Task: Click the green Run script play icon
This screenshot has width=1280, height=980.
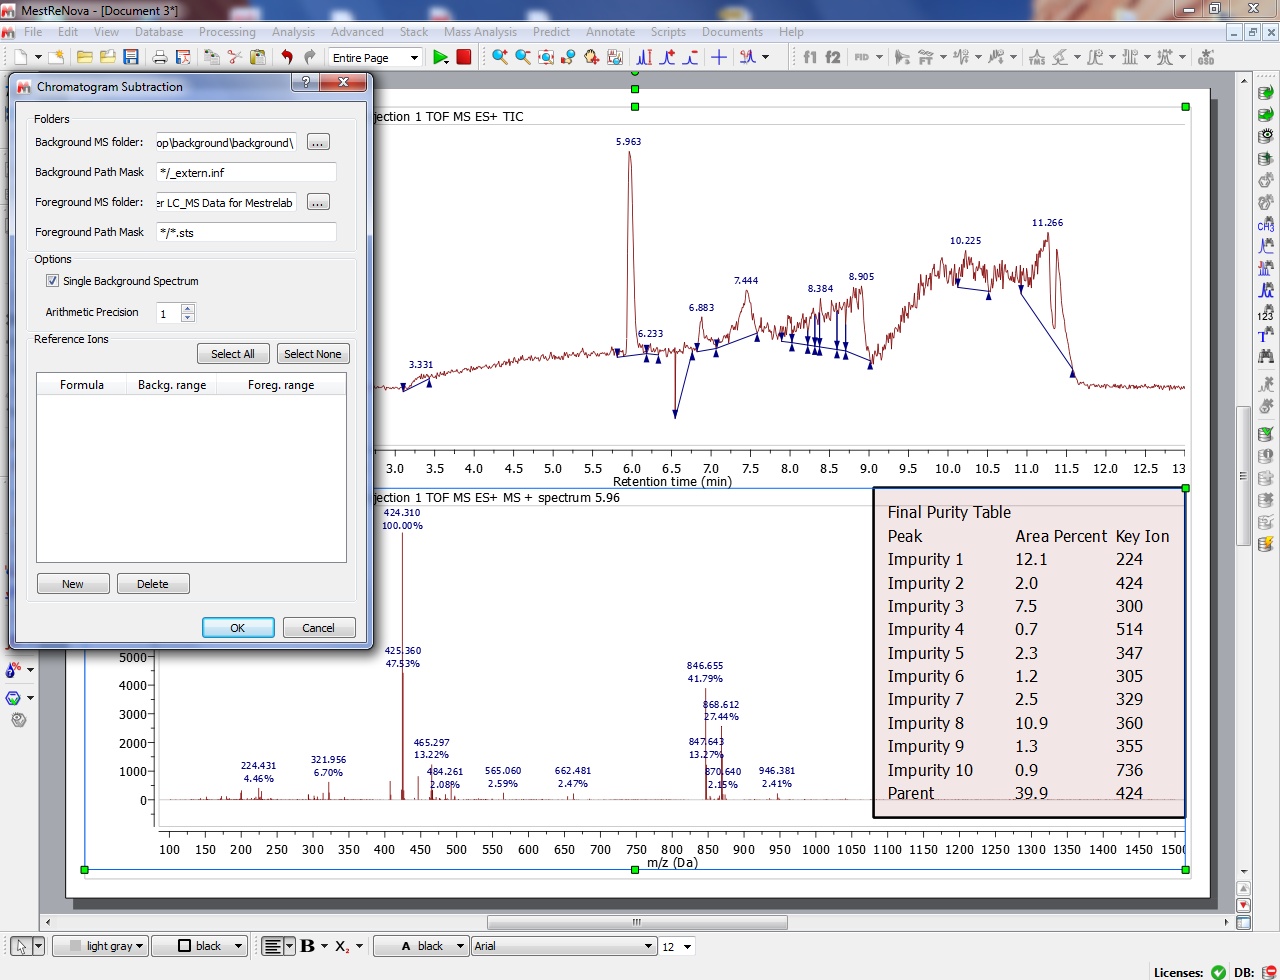Action: (x=440, y=58)
